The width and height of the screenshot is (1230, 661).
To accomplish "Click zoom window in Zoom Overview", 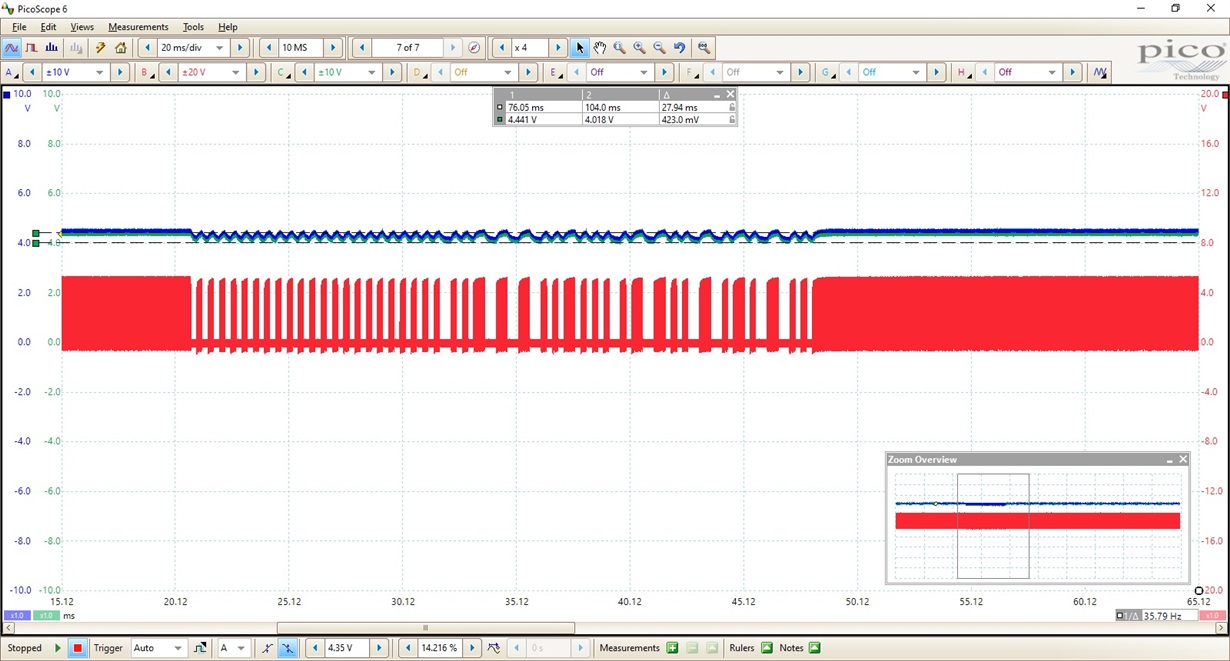I will pyautogui.click(x=993, y=526).
